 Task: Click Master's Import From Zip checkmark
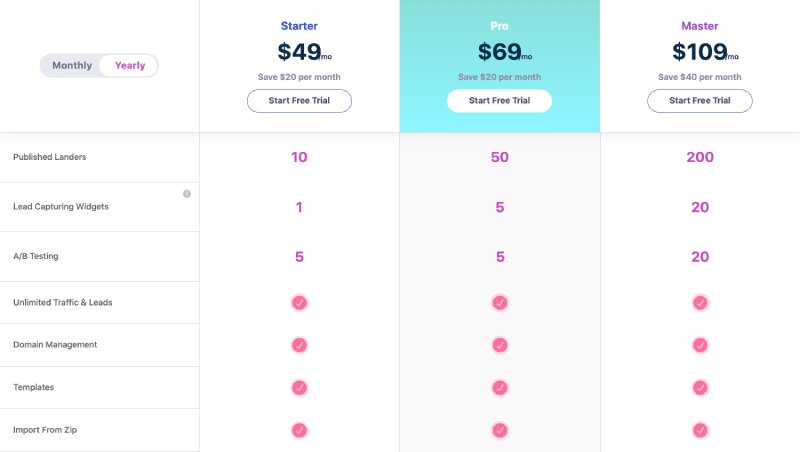(x=700, y=431)
